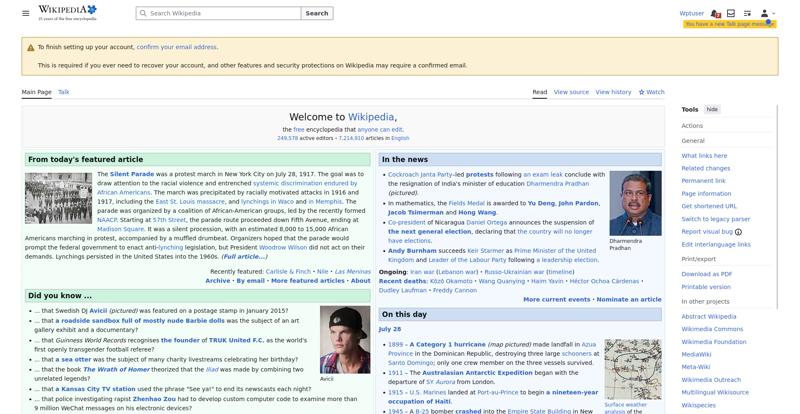800x414 pixels.
Task: Click Permanent link in Tools
Action: click(703, 181)
